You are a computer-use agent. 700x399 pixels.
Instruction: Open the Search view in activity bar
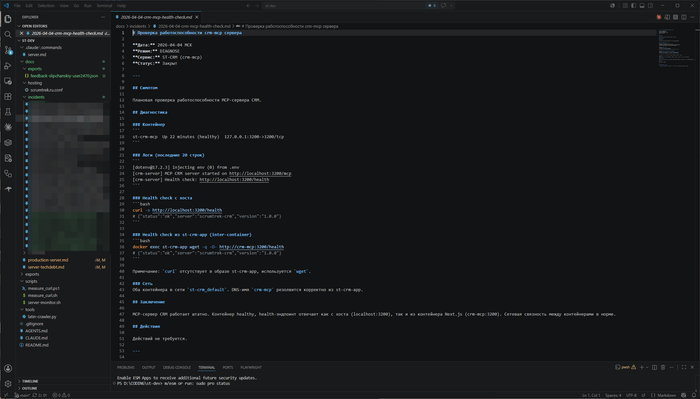8,34
